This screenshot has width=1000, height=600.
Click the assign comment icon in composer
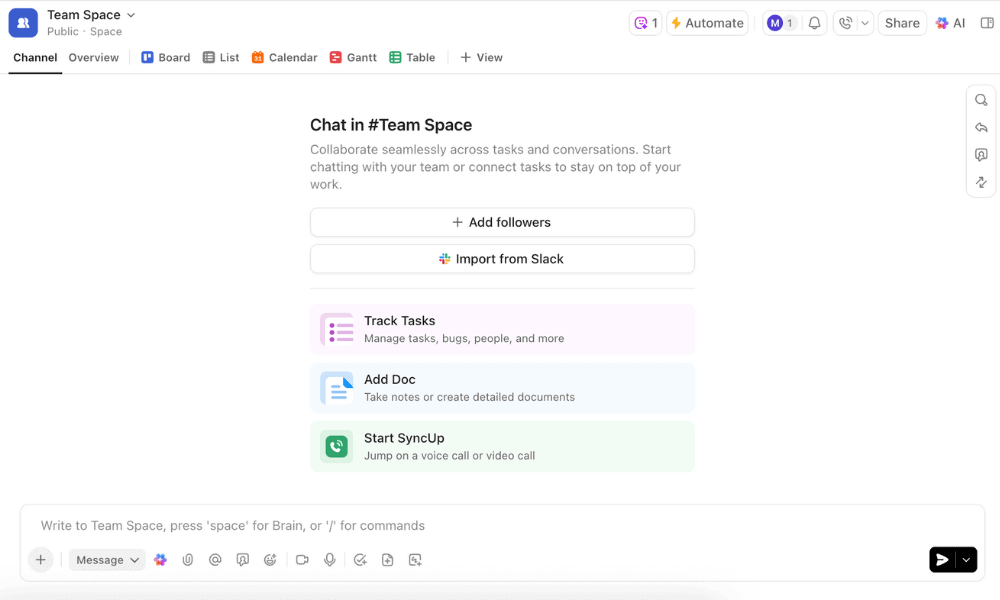(x=242, y=560)
